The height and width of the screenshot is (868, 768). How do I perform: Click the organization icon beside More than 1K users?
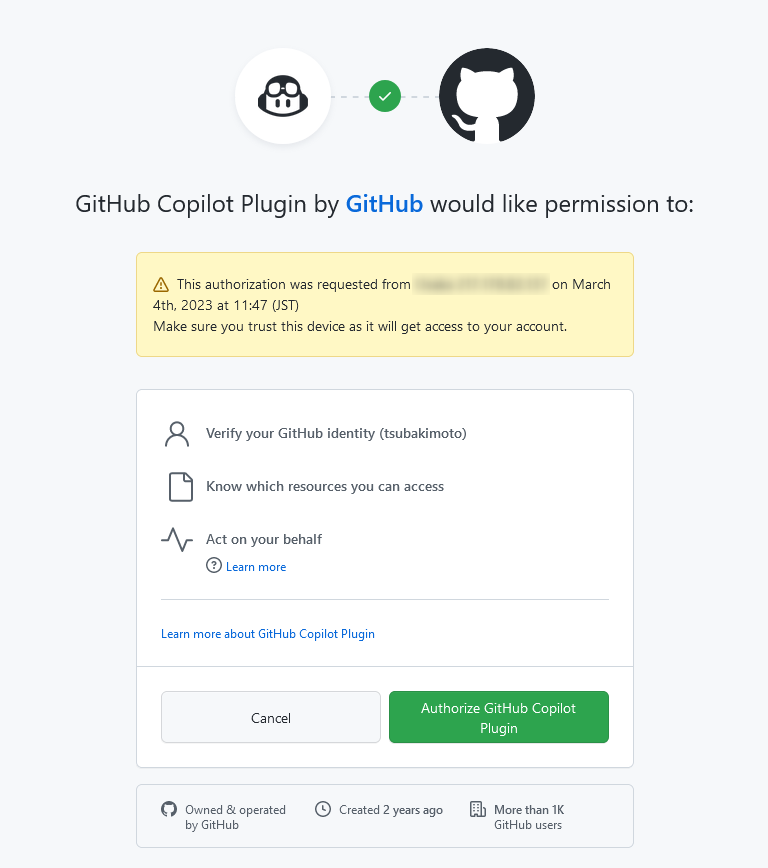pos(478,810)
